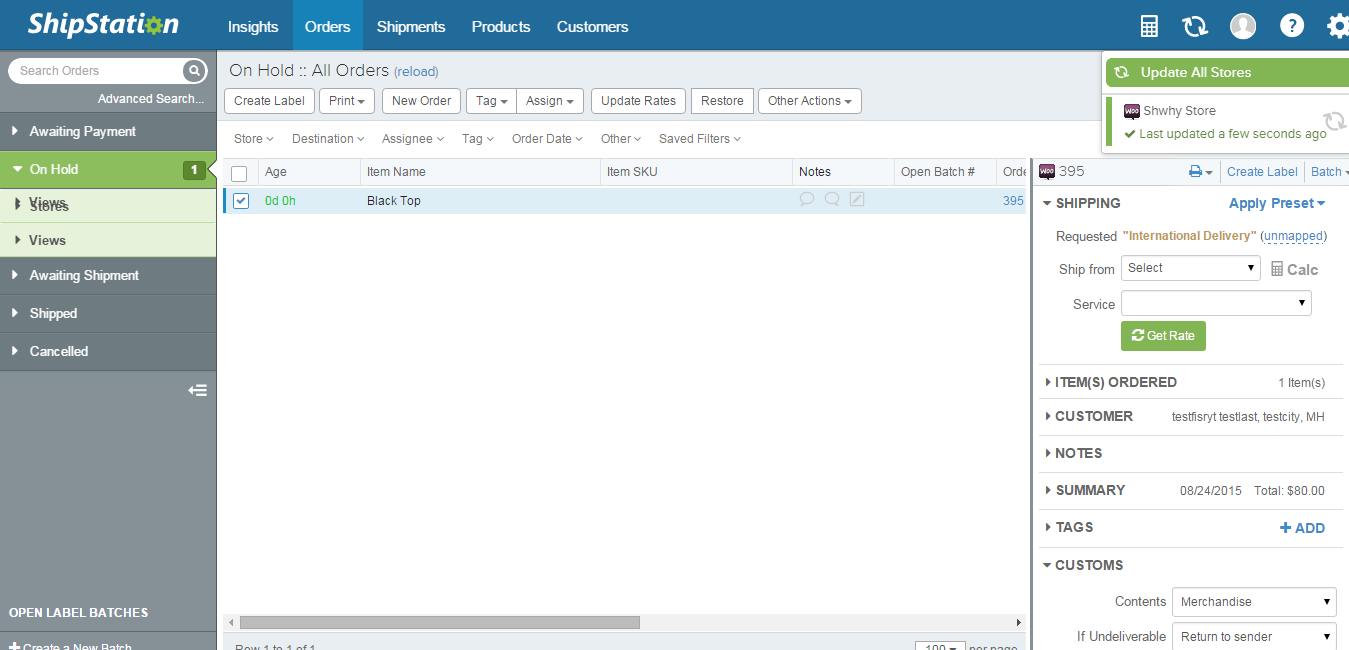Click the green Get Rate button

tap(1163, 336)
